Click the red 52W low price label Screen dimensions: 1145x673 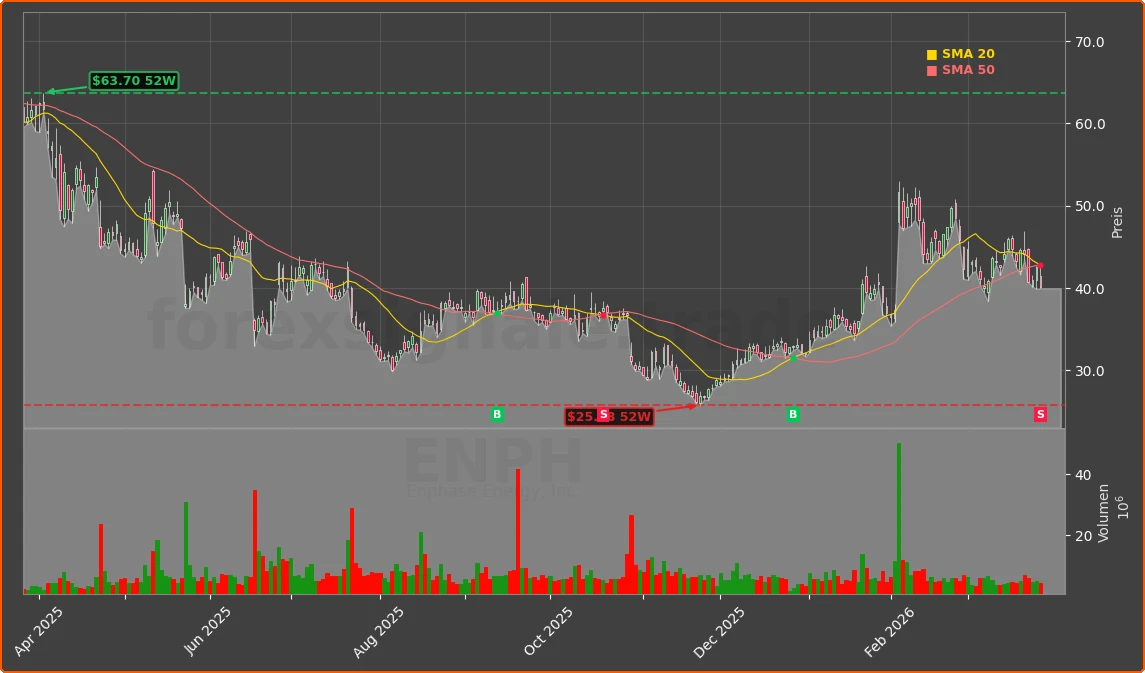[609, 417]
